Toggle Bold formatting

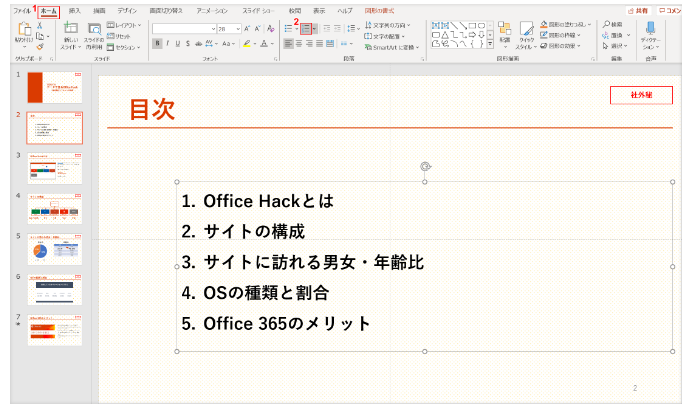pyautogui.click(x=158, y=44)
